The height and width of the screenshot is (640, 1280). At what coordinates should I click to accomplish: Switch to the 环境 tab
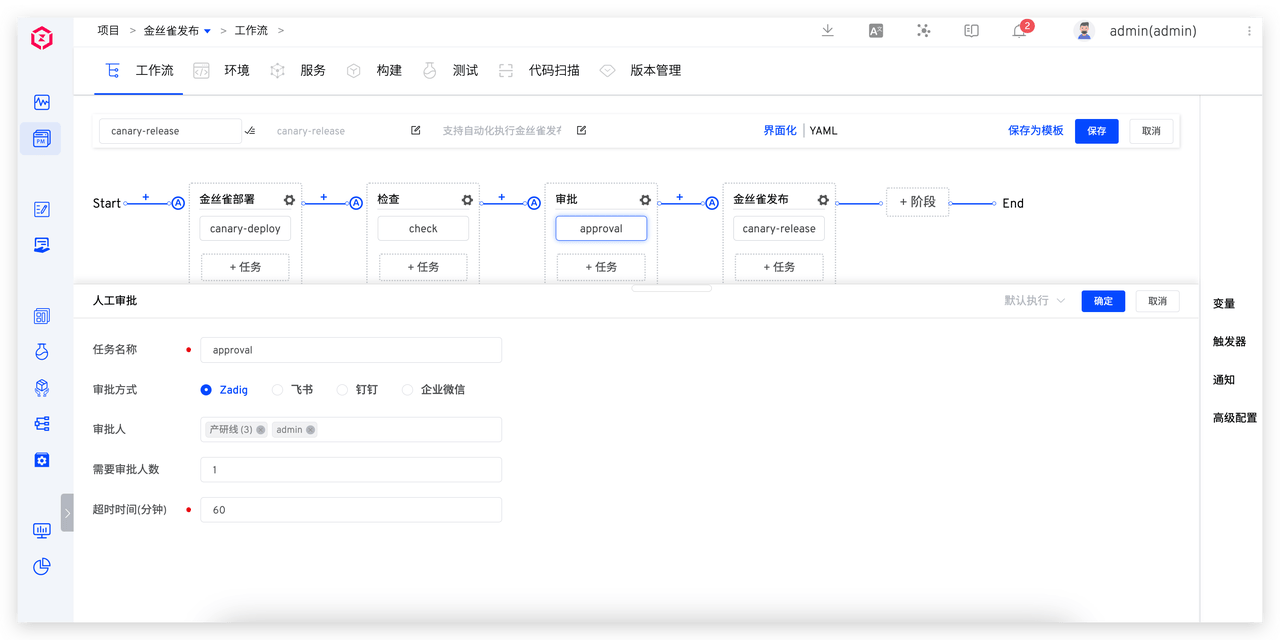coord(235,70)
